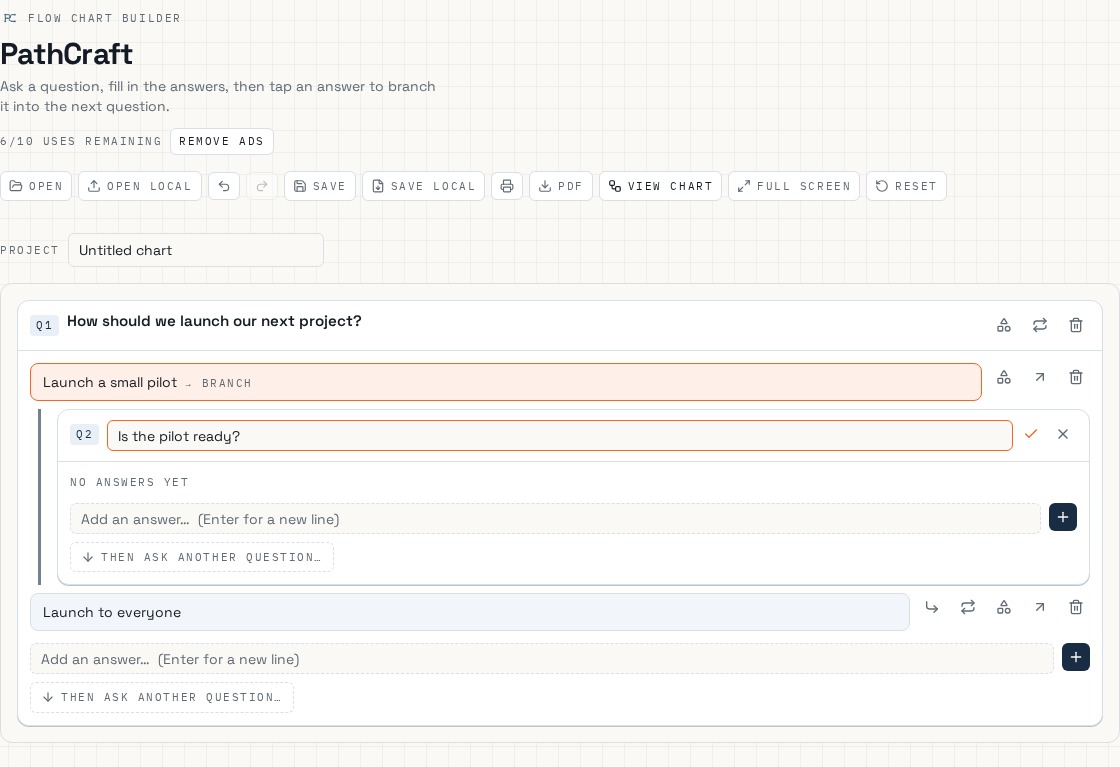Image resolution: width=1120 pixels, height=767 pixels.
Task: Click the Save button
Action: [320, 186]
